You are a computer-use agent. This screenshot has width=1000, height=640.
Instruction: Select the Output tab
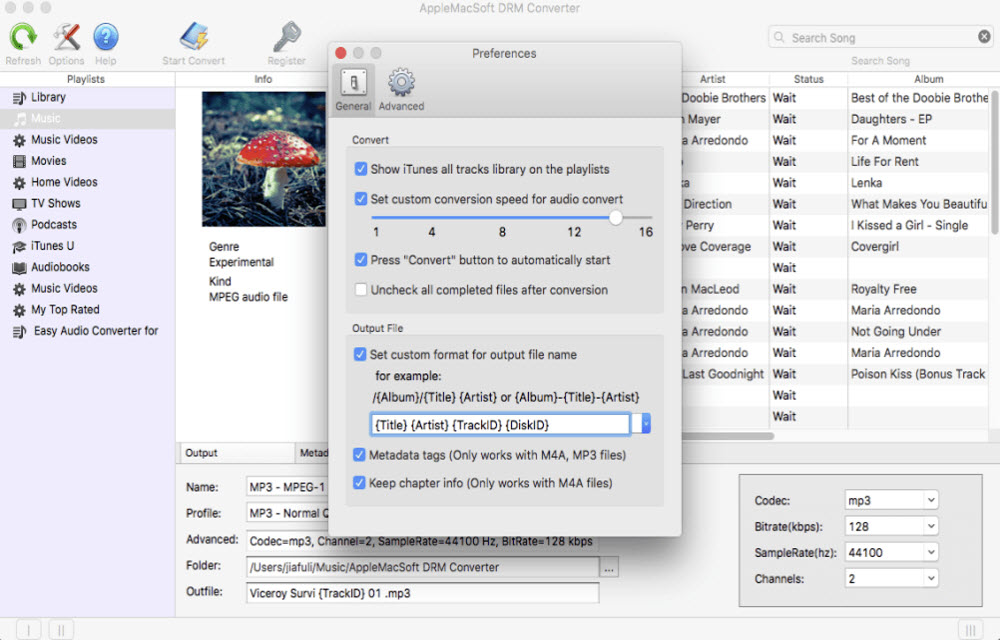click(237, 453)
